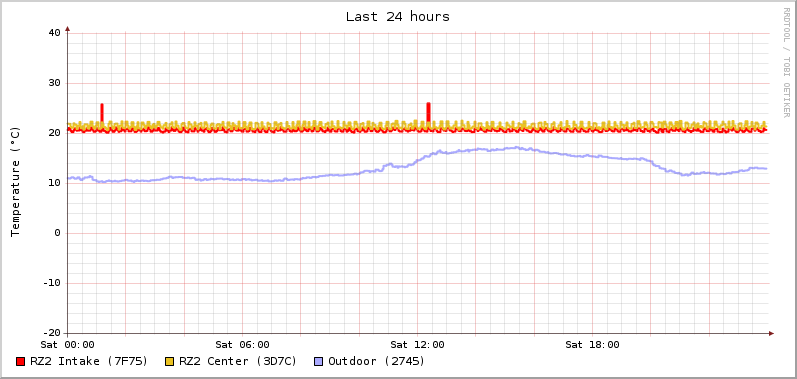Select the RZ2 Center (3D7C) legend label
Image resolution: width=797 pixels, height=379 pixels.
[238, 361]
